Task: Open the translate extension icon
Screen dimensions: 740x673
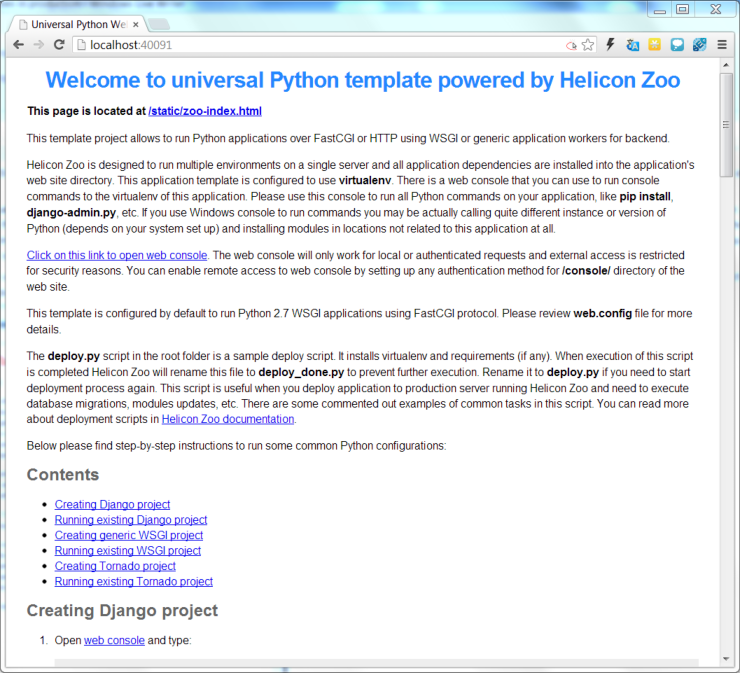Action: (632, 45)
